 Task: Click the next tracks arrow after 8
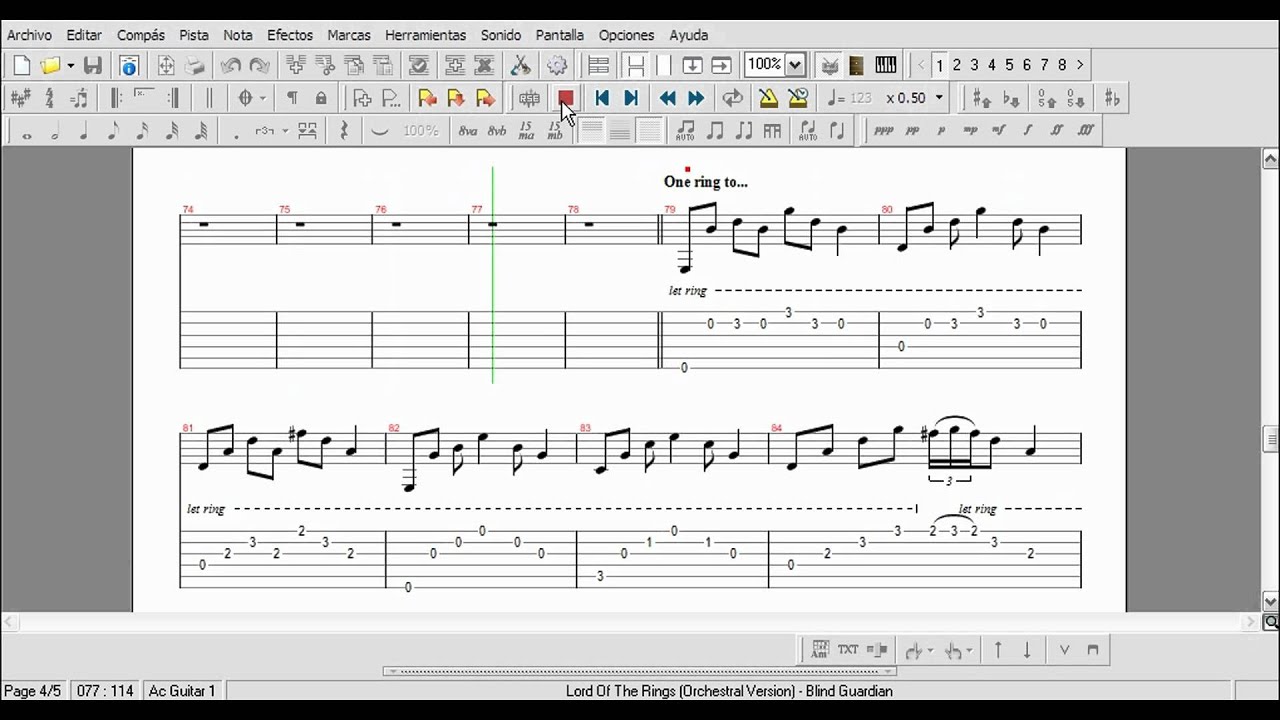click(1080, 65)
